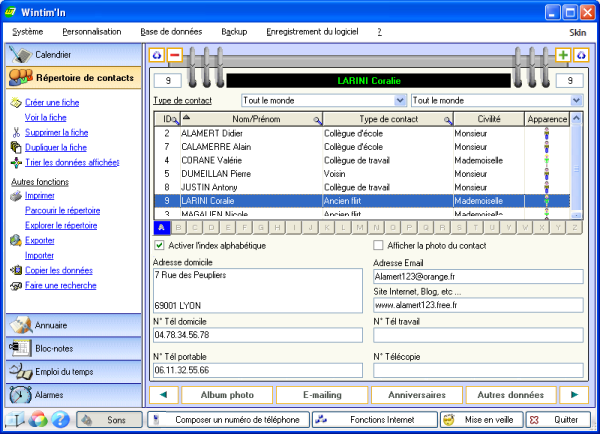Viewport: 600px width, 434px height.
Task: Click the green plus add icon
Action: pos(562,55)
